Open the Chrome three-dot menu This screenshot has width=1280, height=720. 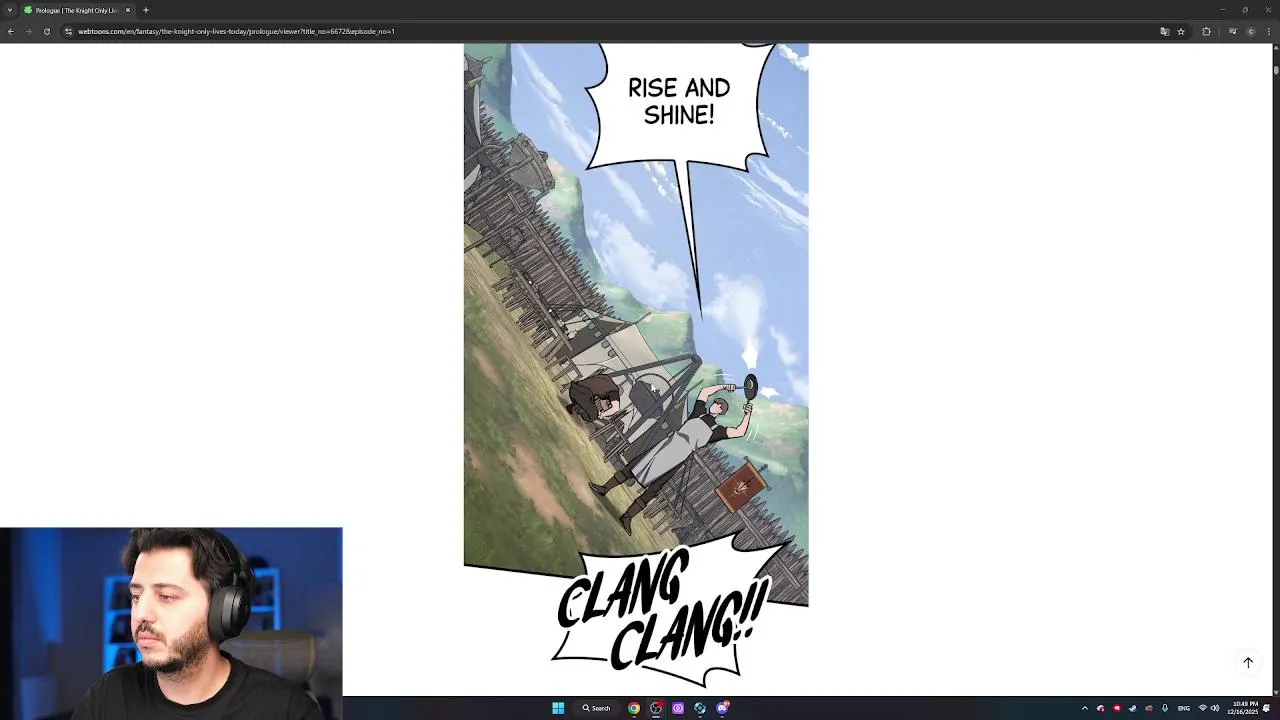[x=1269, y=31]
